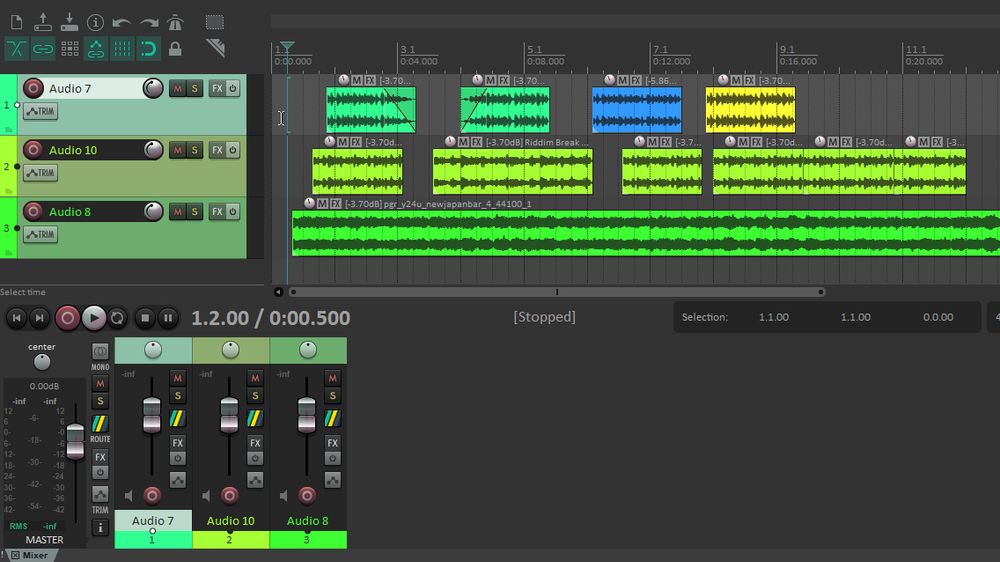This screenshot has width=1000, height=562.
Task: Open routing for Audio 10 mixer strip
Action: [254, 418]
